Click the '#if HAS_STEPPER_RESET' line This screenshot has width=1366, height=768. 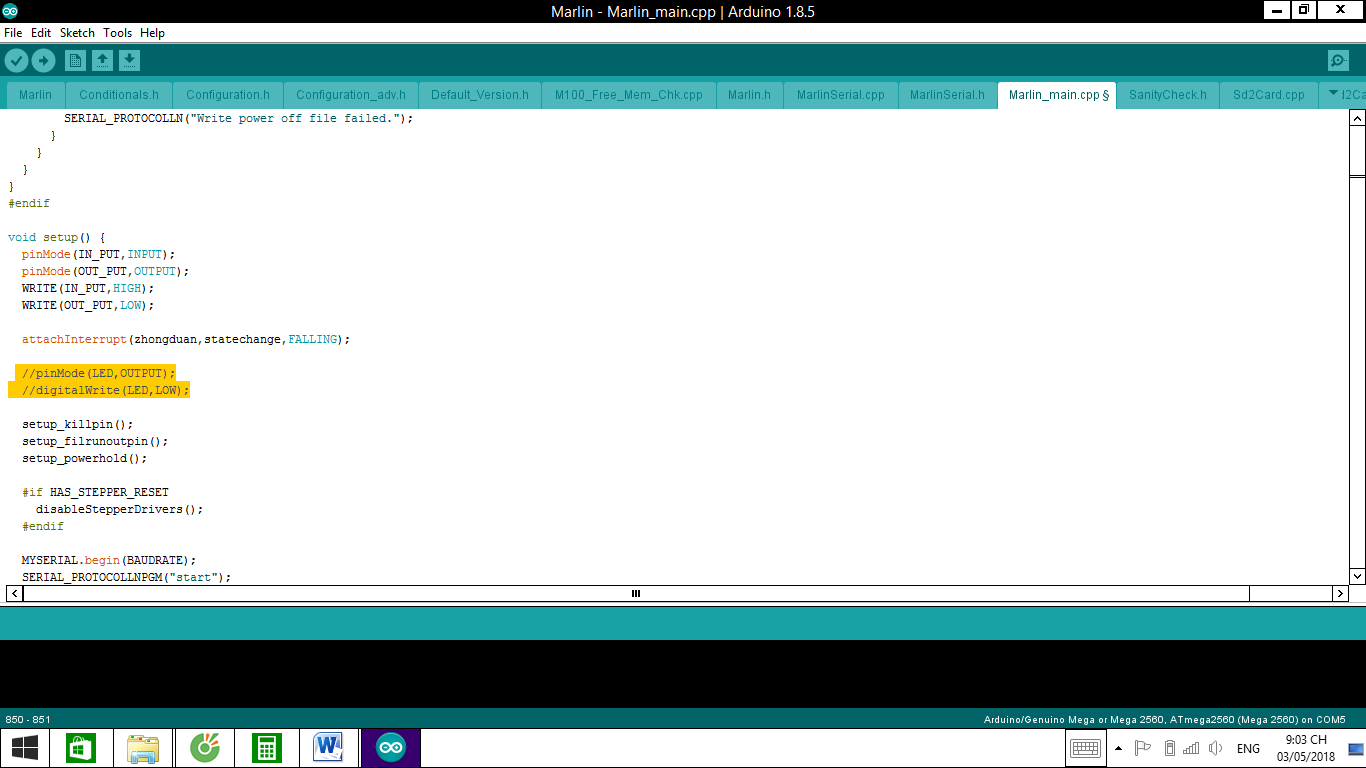(95, 492)
